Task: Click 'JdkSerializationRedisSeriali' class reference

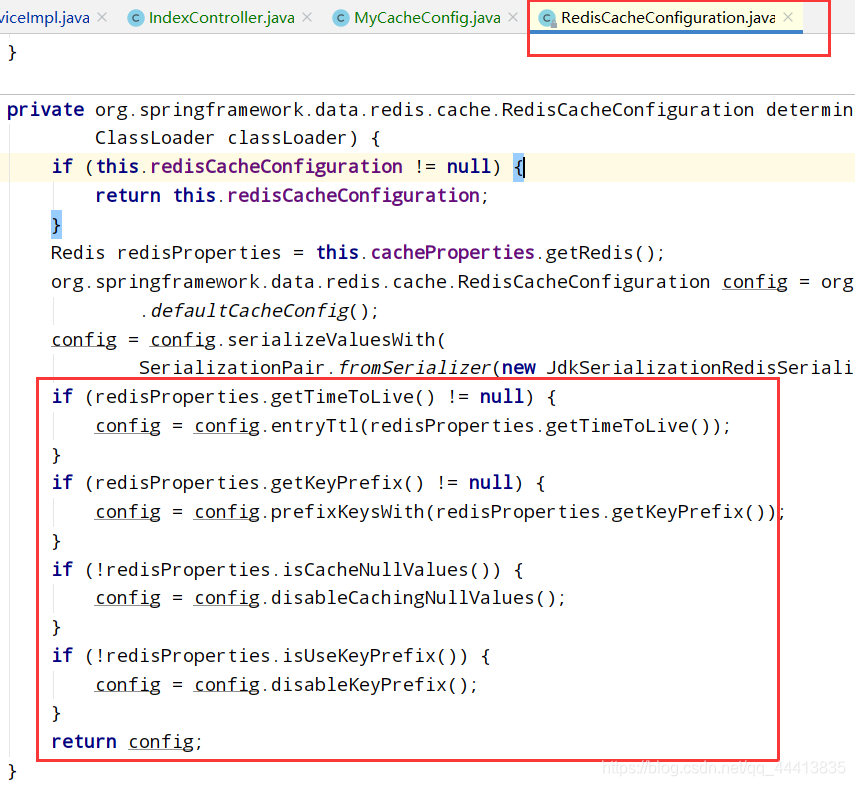Action: click(x=700, y=368)
